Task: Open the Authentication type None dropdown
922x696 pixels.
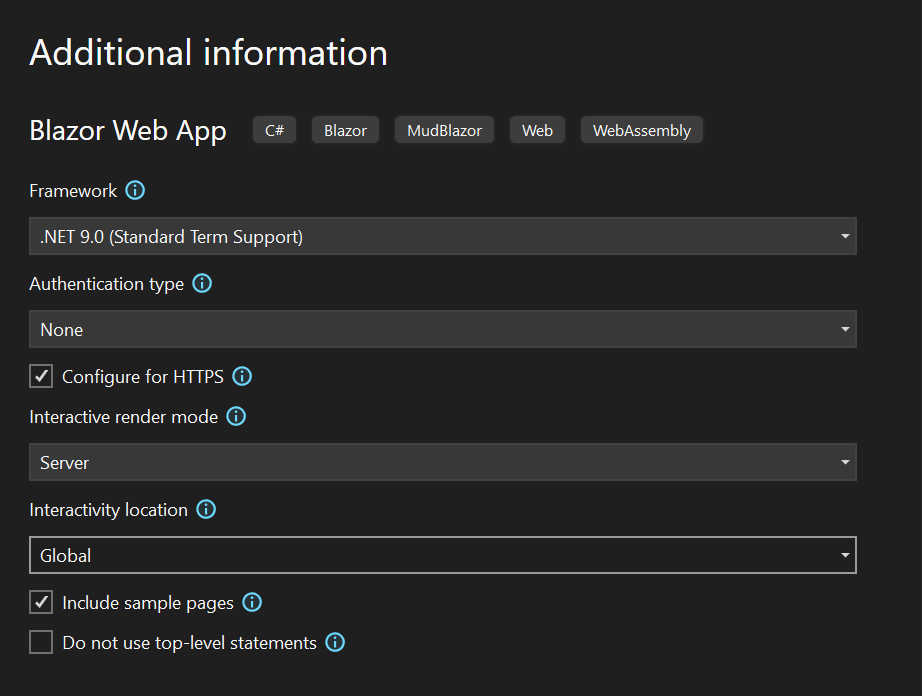Action: (443, 329)
